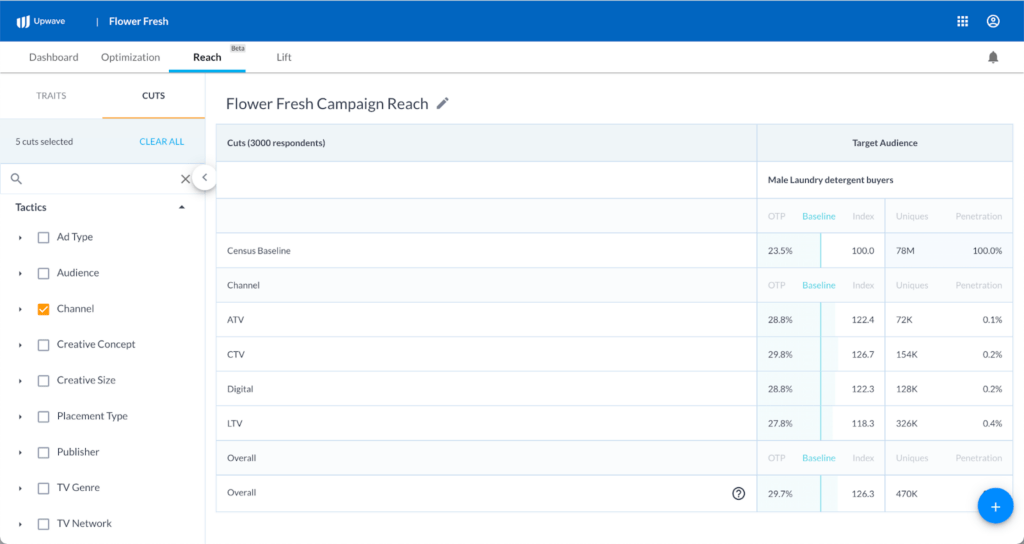Expand the Publisher tree arrow

point(20,453)
